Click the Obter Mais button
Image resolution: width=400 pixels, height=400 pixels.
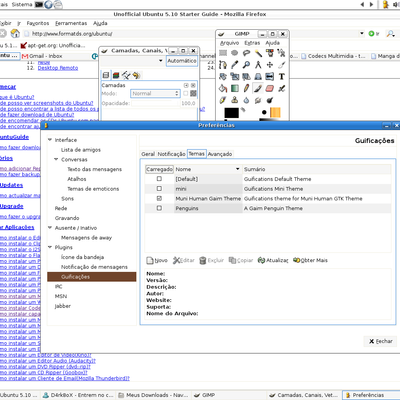click(310, 260)
